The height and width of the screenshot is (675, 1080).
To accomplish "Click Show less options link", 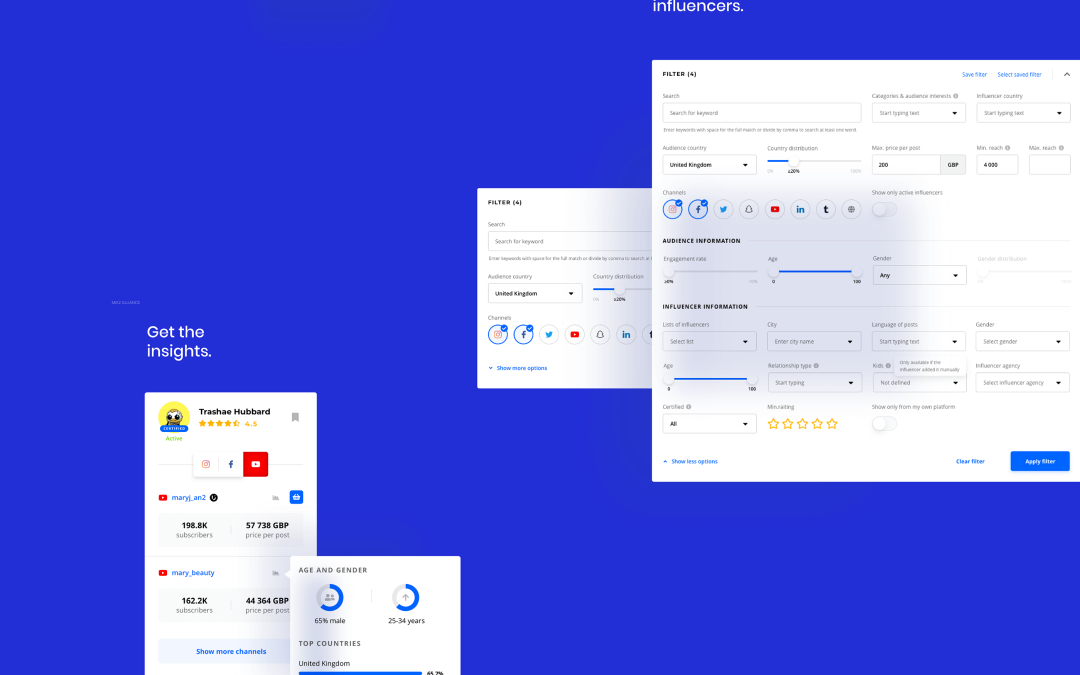I will (691, 461).
